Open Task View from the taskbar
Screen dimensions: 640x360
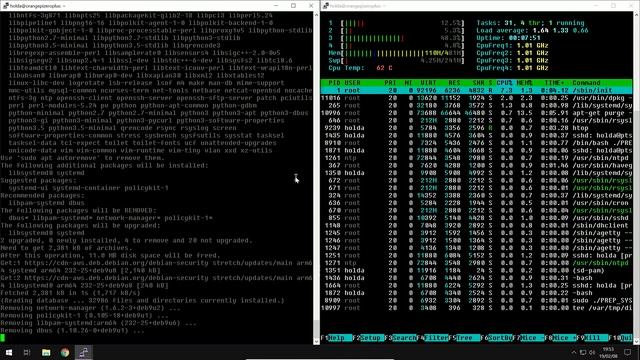tap(27, 352)
